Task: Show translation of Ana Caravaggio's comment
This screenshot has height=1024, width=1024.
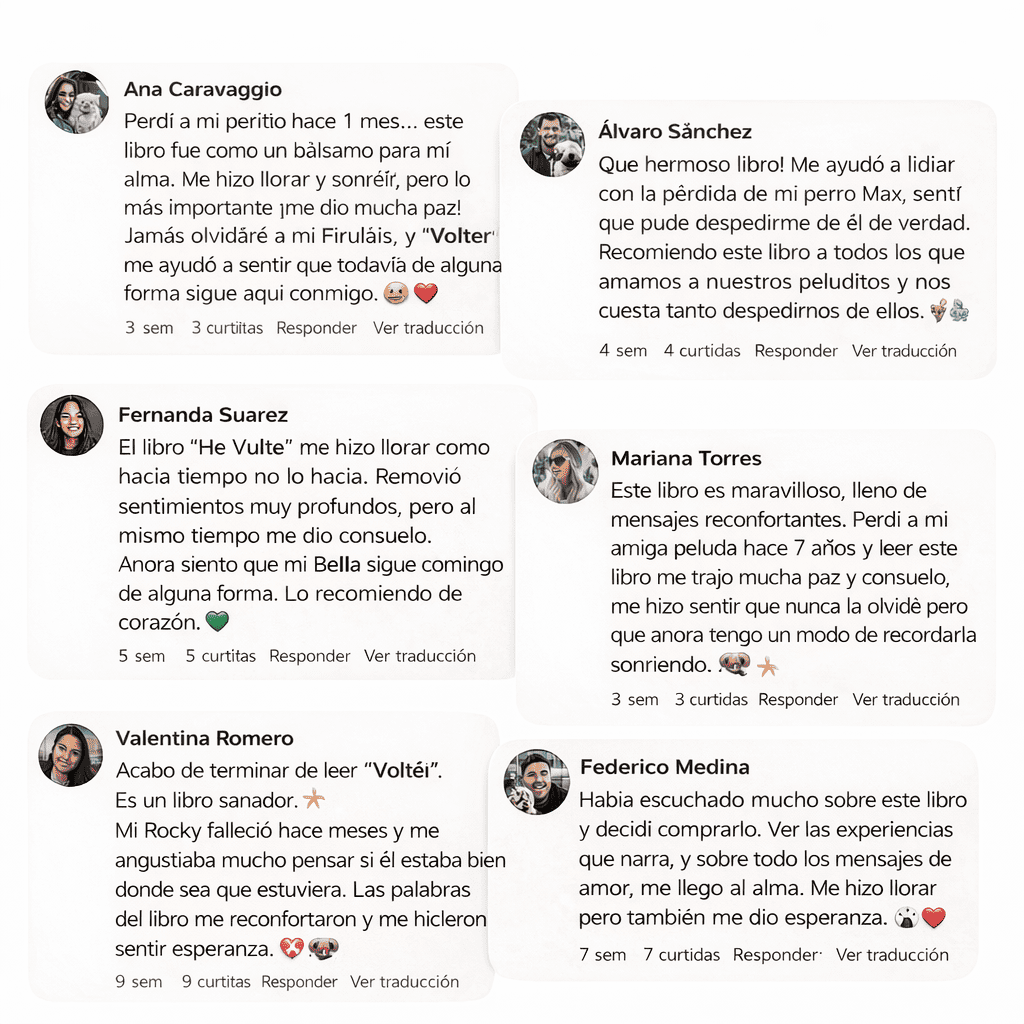Action: pos(428,328)
